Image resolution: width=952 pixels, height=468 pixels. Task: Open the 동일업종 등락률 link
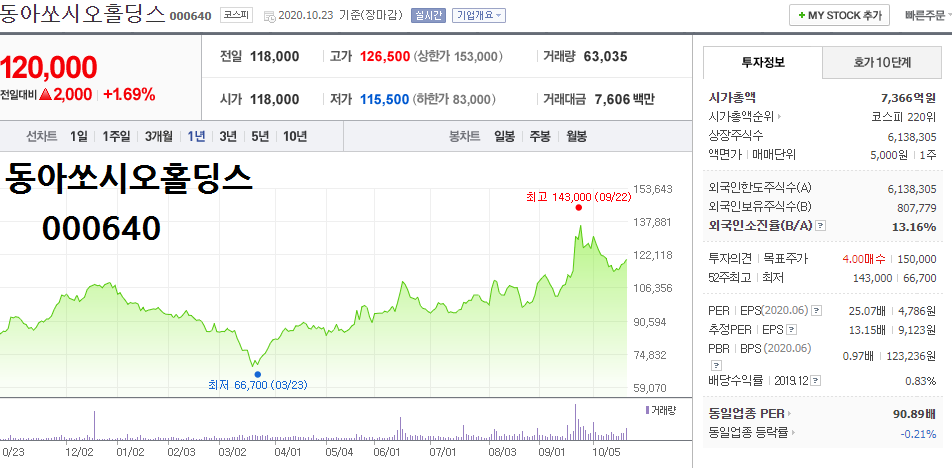752,433
